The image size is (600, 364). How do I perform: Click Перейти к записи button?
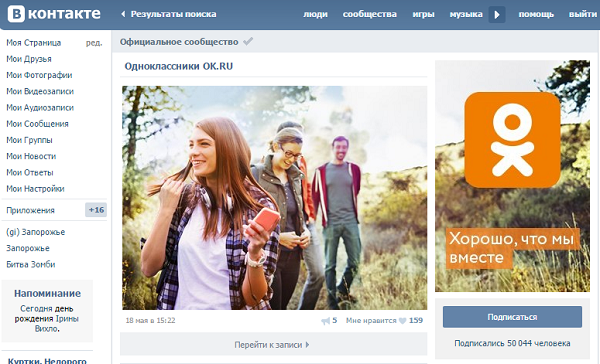[273, 344]
